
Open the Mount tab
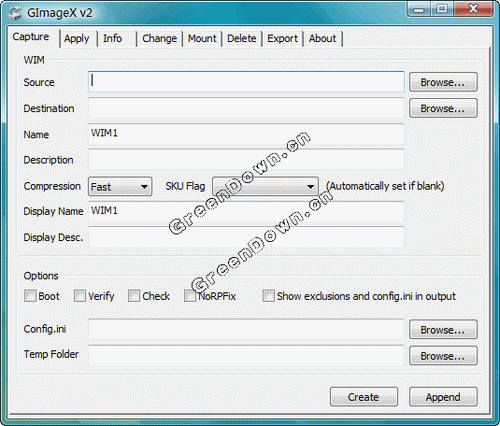(x=202, y=39)
